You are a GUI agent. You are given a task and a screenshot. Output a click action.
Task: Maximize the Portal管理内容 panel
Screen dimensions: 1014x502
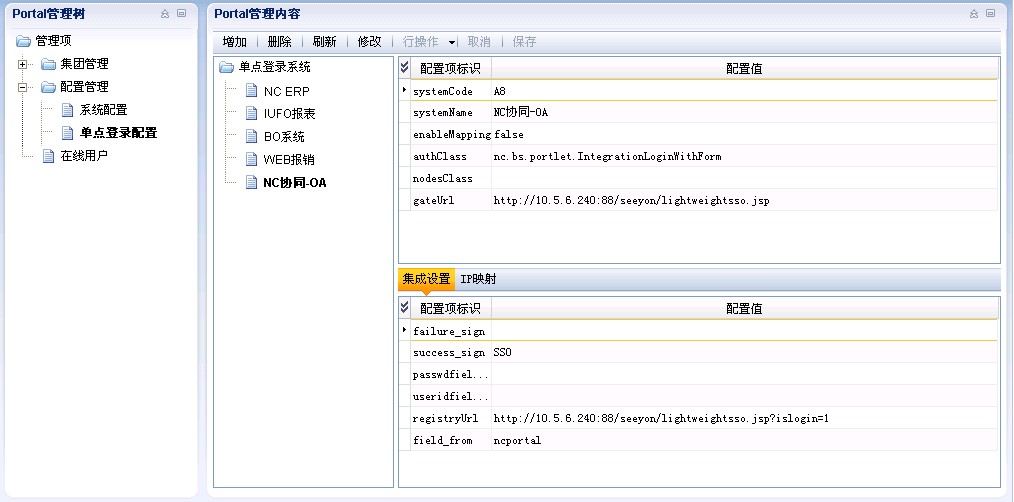(x=991, y=14)
